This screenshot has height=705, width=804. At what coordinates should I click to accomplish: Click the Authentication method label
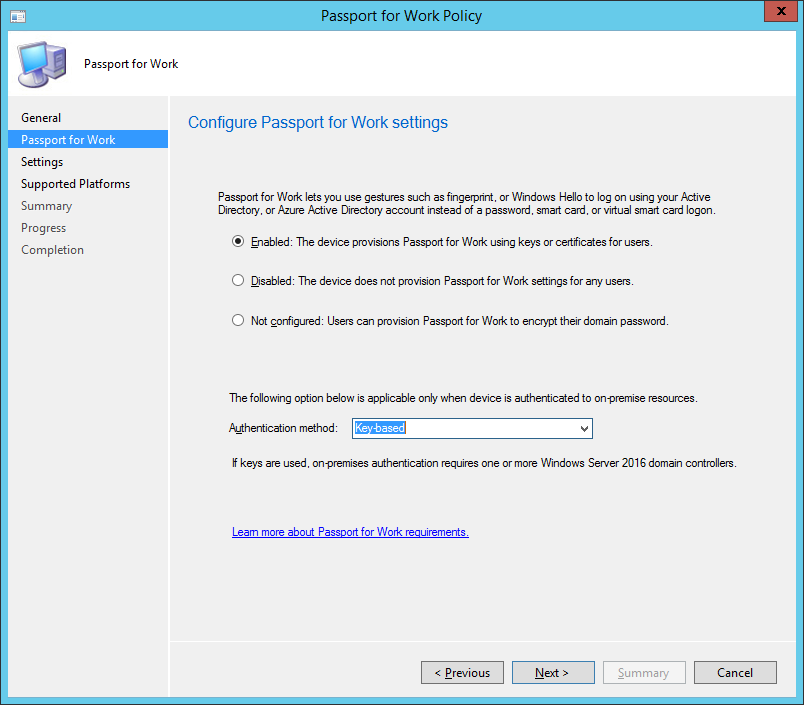point(283,428)
